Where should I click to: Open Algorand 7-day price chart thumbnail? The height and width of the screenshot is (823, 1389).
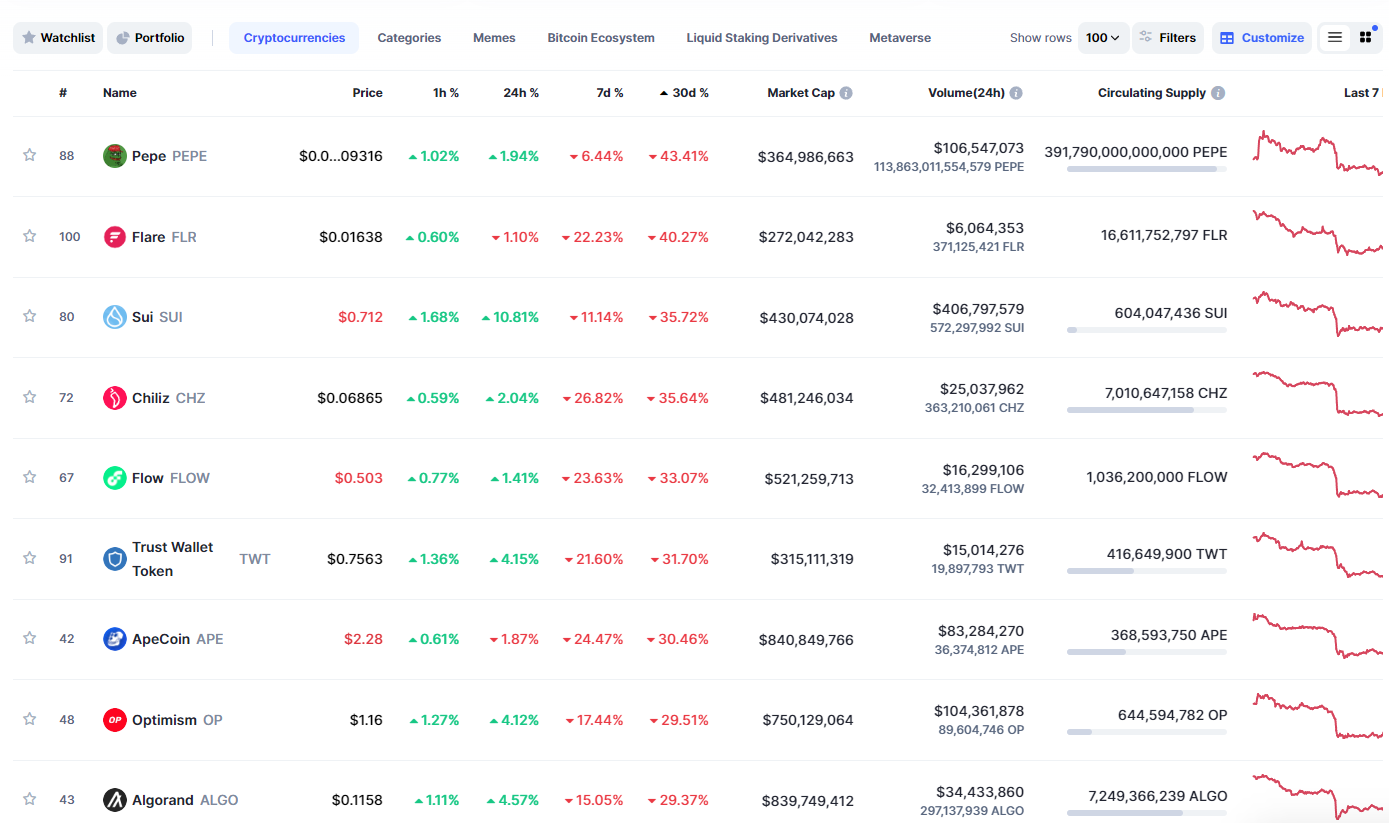pyautogui.click(x=1317, y=795)
